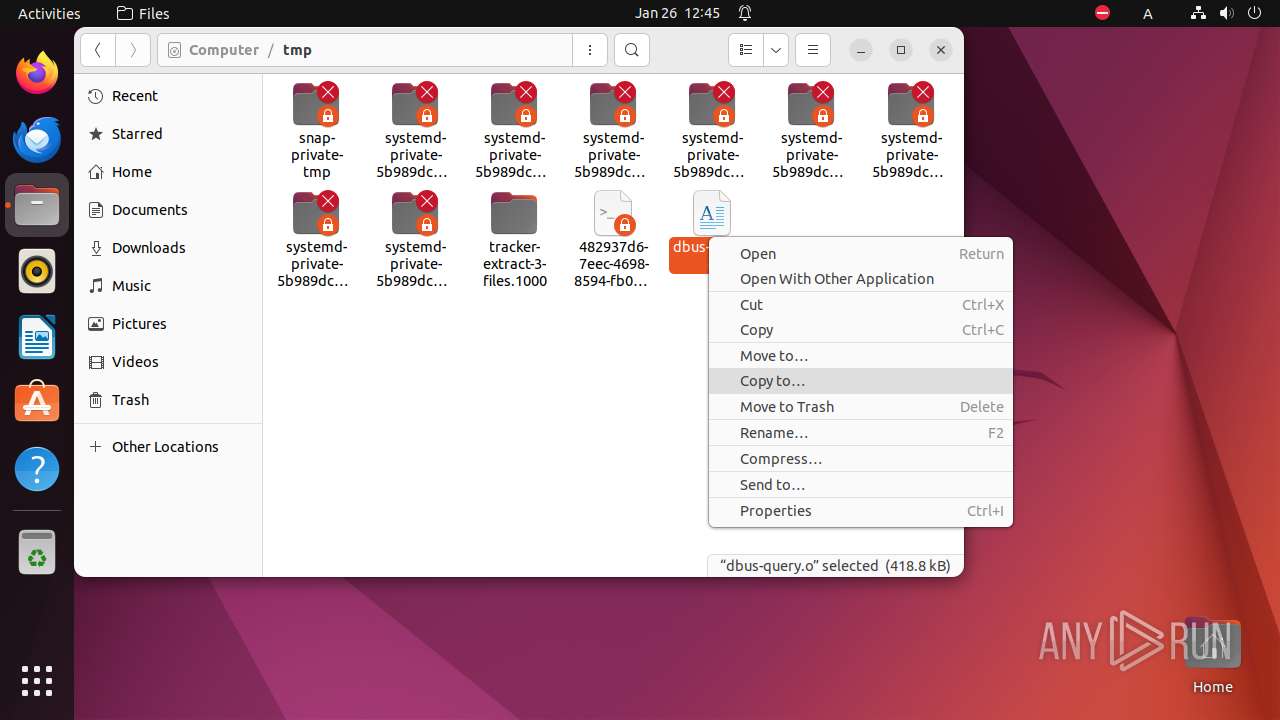Choose Copy to… from the context menu
The width and height of the screenshot is (1280, 720).
[x=860, y=381]
